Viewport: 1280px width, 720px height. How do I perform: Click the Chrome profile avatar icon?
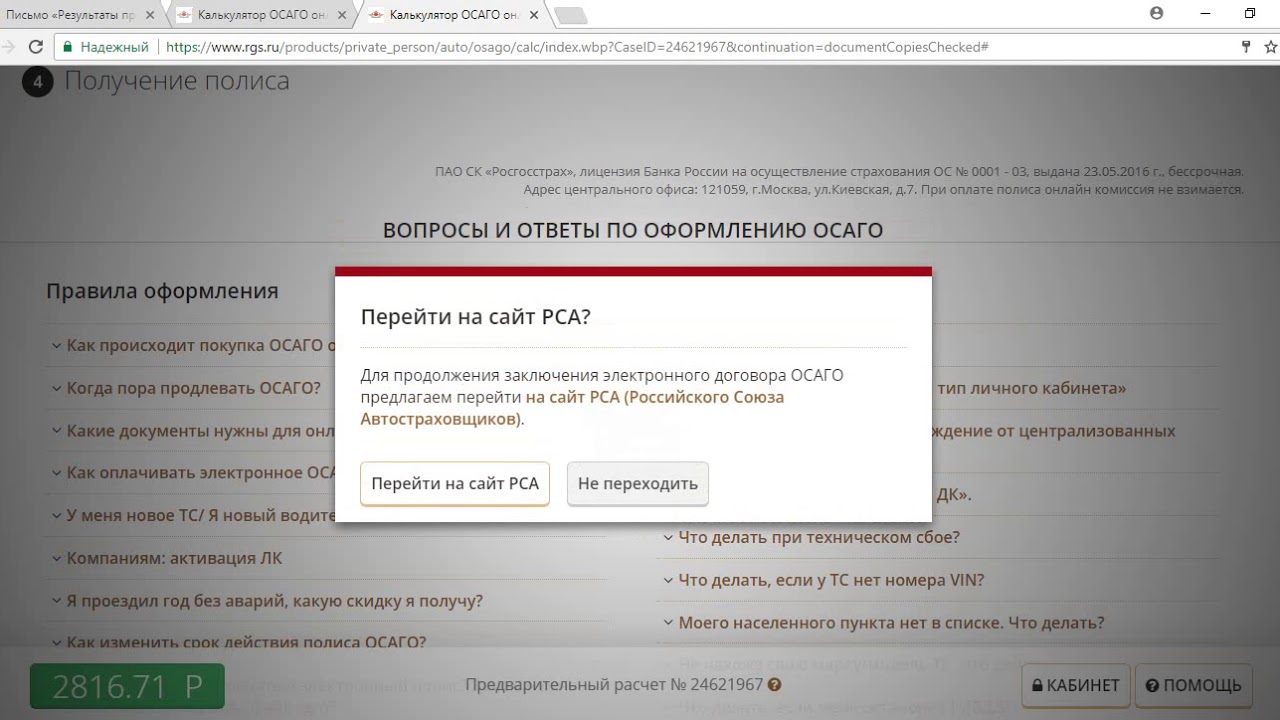click(1157, 14)
